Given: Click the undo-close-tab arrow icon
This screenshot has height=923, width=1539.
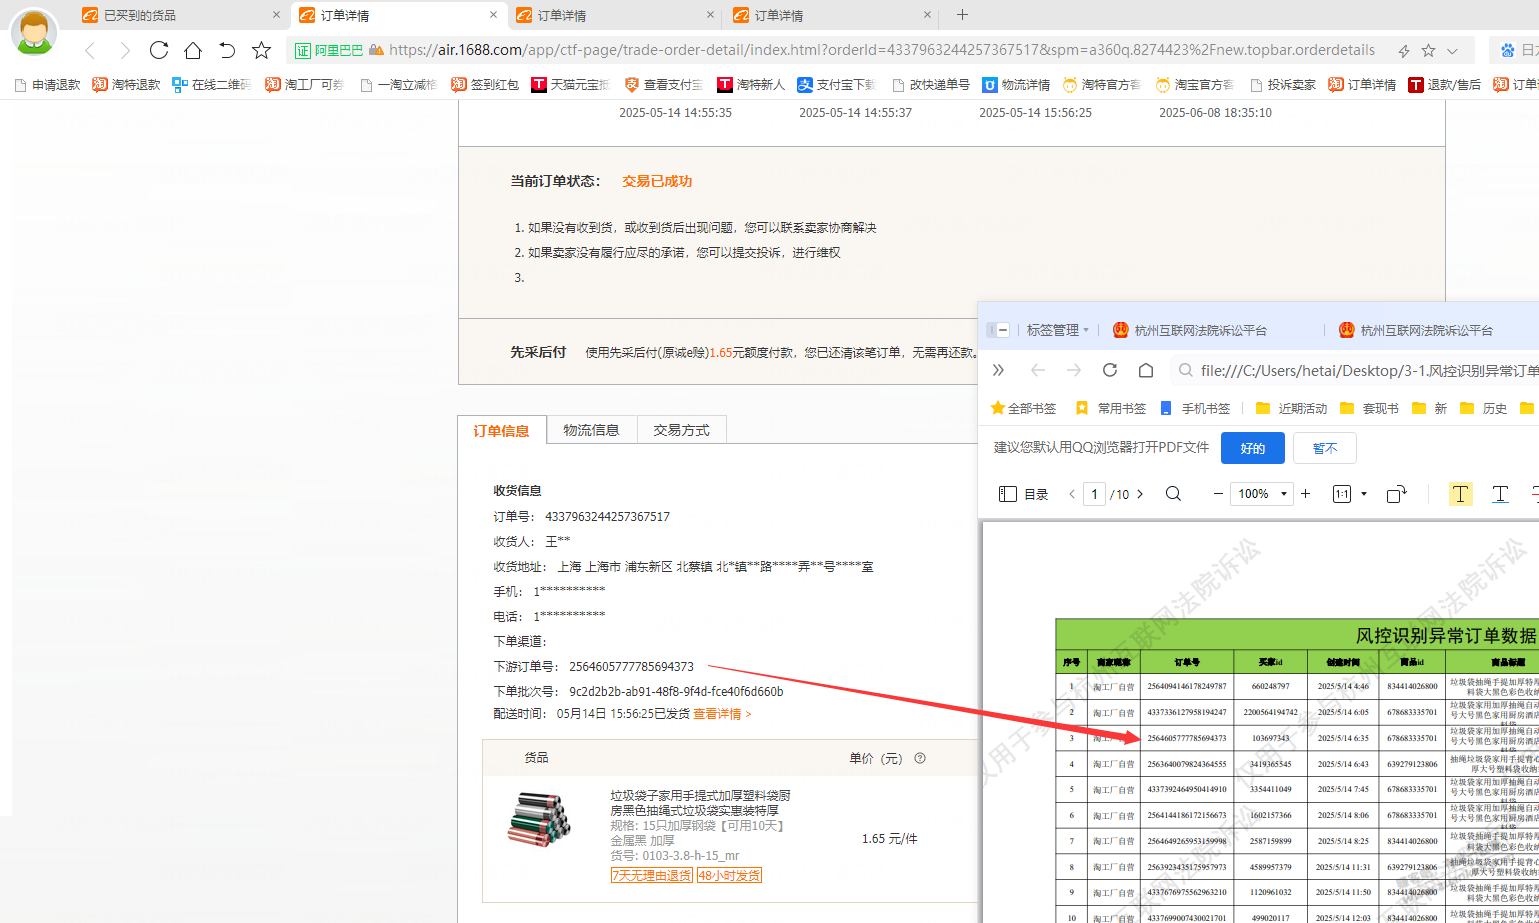Looking at the screenshot, I should [x=227, y=50].
